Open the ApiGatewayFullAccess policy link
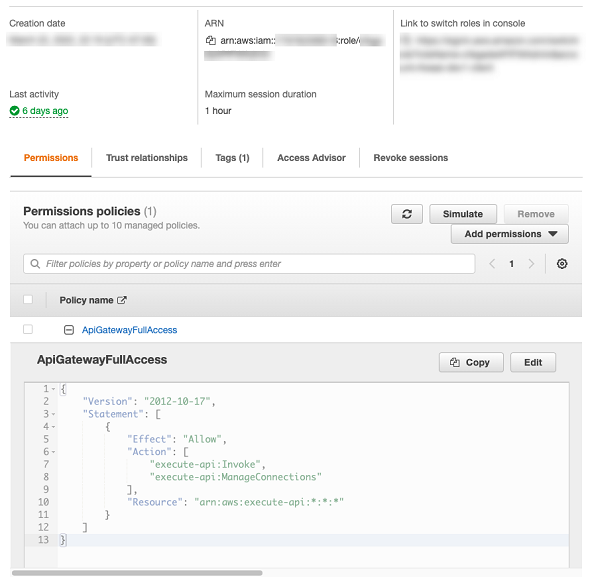590x577 pixels. point(129,330)
